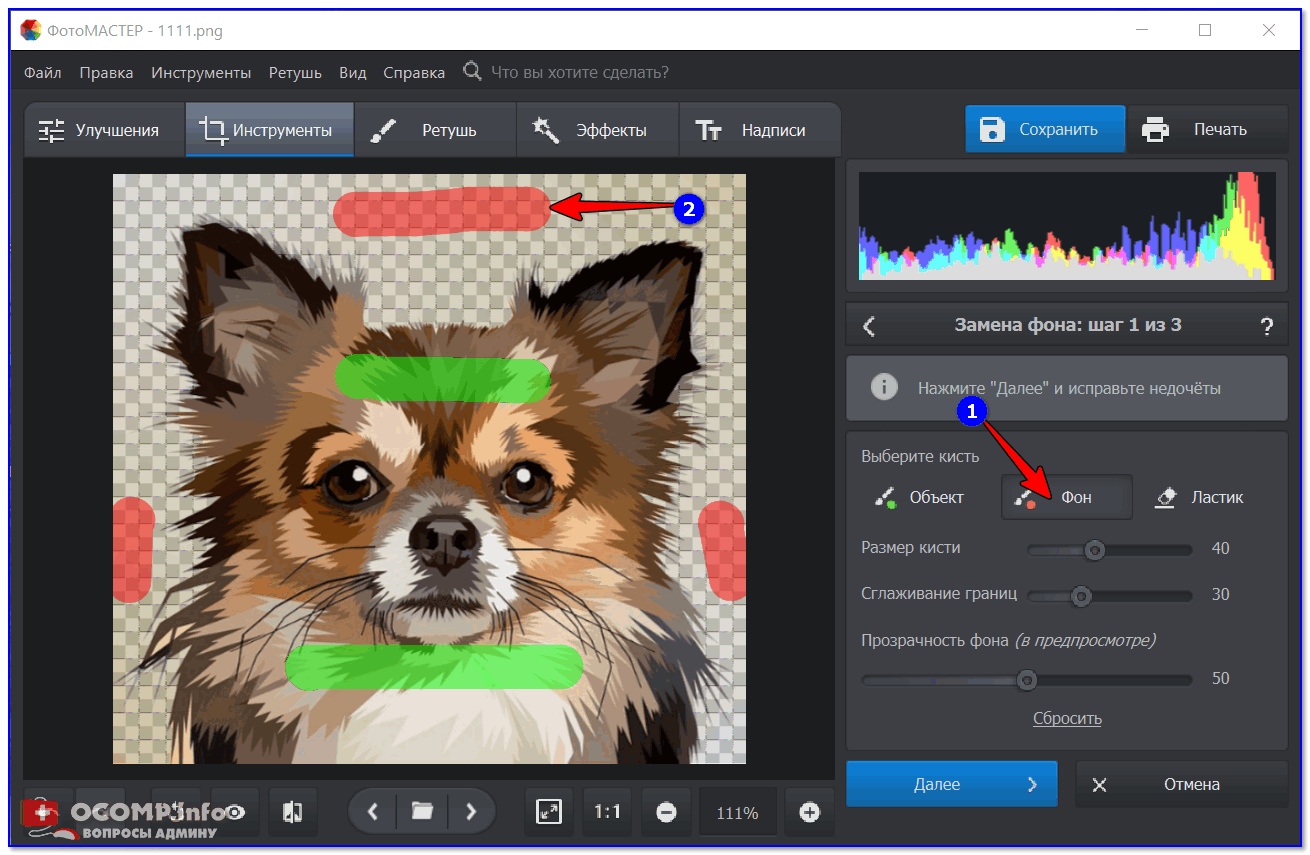
Task: Zoom in with the plus icon
Action: [809, 812]
